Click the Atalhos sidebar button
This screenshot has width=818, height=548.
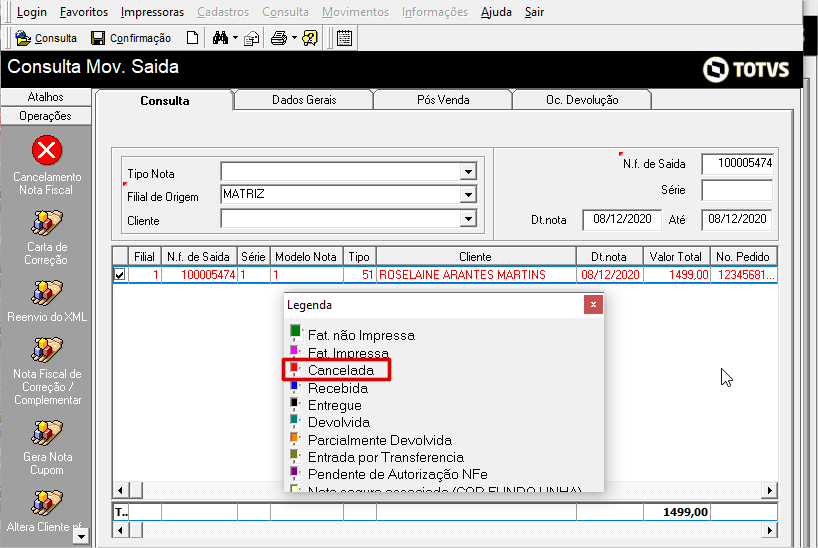point(46,97)
